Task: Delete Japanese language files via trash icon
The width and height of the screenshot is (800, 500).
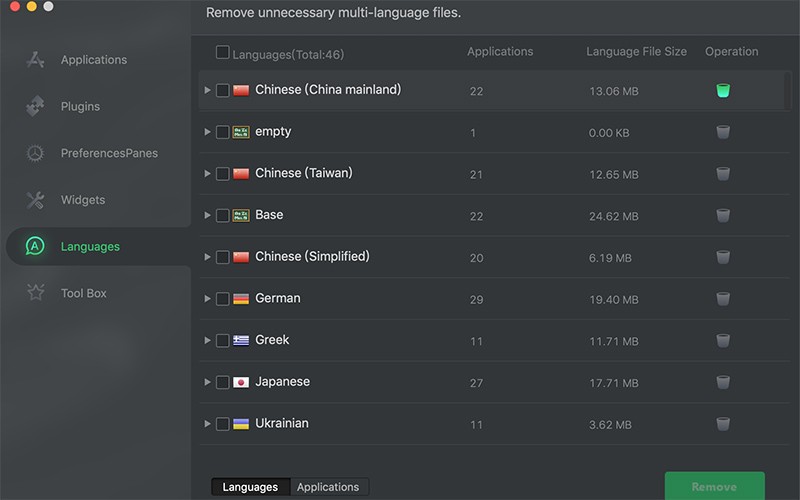Action: pos(723,382)
